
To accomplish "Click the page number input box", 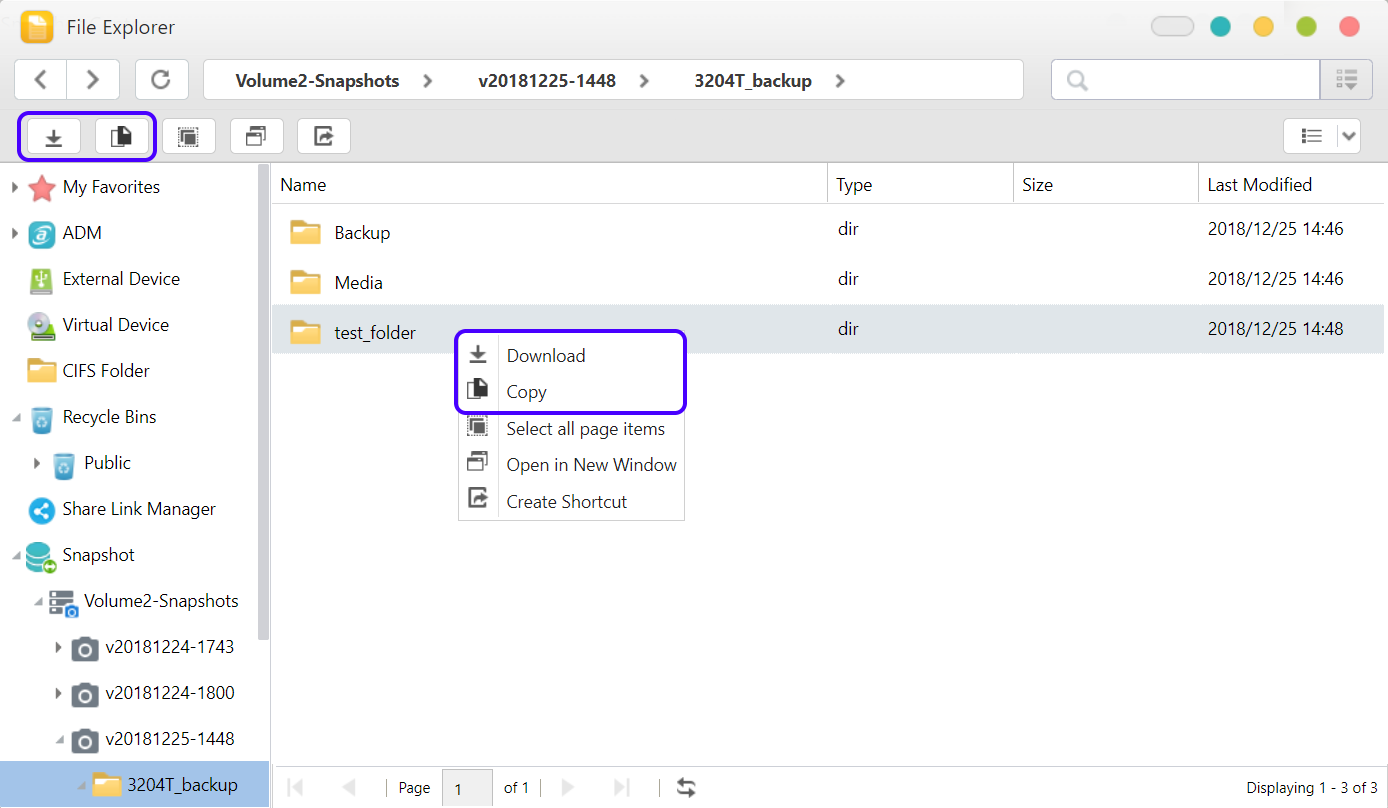I will click(466, 788).
